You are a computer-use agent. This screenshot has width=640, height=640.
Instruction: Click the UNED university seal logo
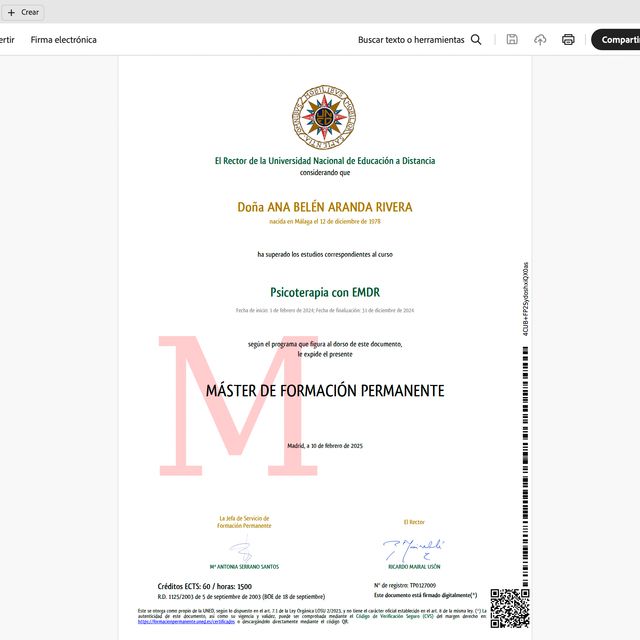(325, 118)
